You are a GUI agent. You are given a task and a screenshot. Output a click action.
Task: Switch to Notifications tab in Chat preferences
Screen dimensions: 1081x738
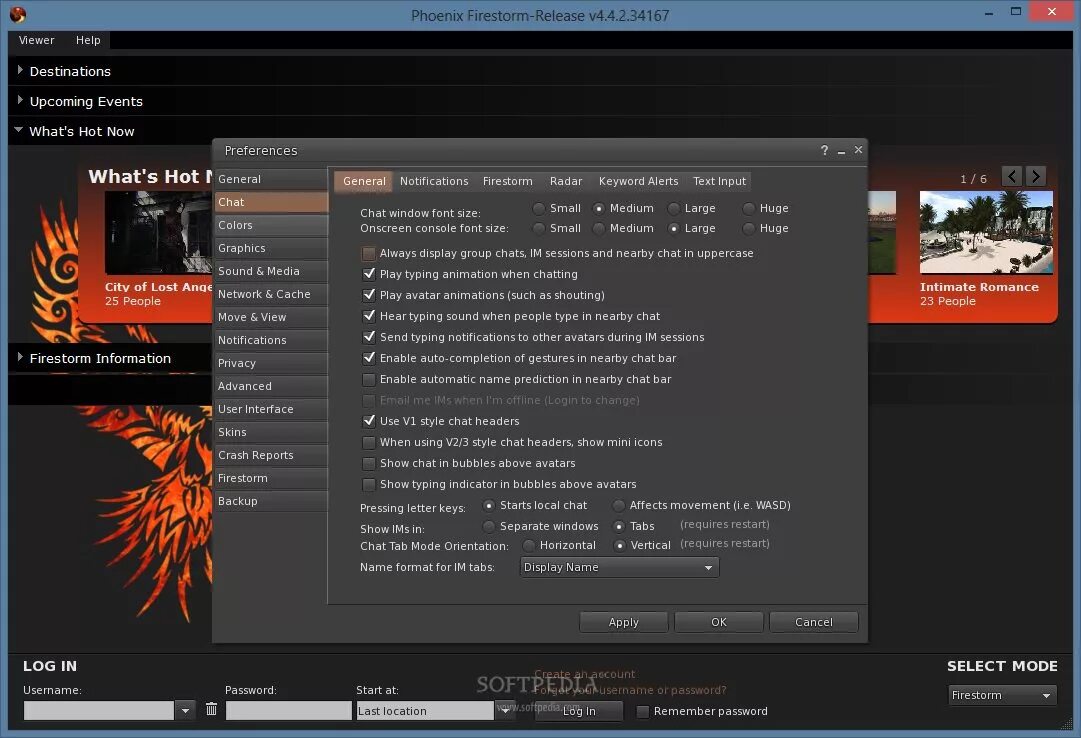pyautogui.click(x=434, y=181)
